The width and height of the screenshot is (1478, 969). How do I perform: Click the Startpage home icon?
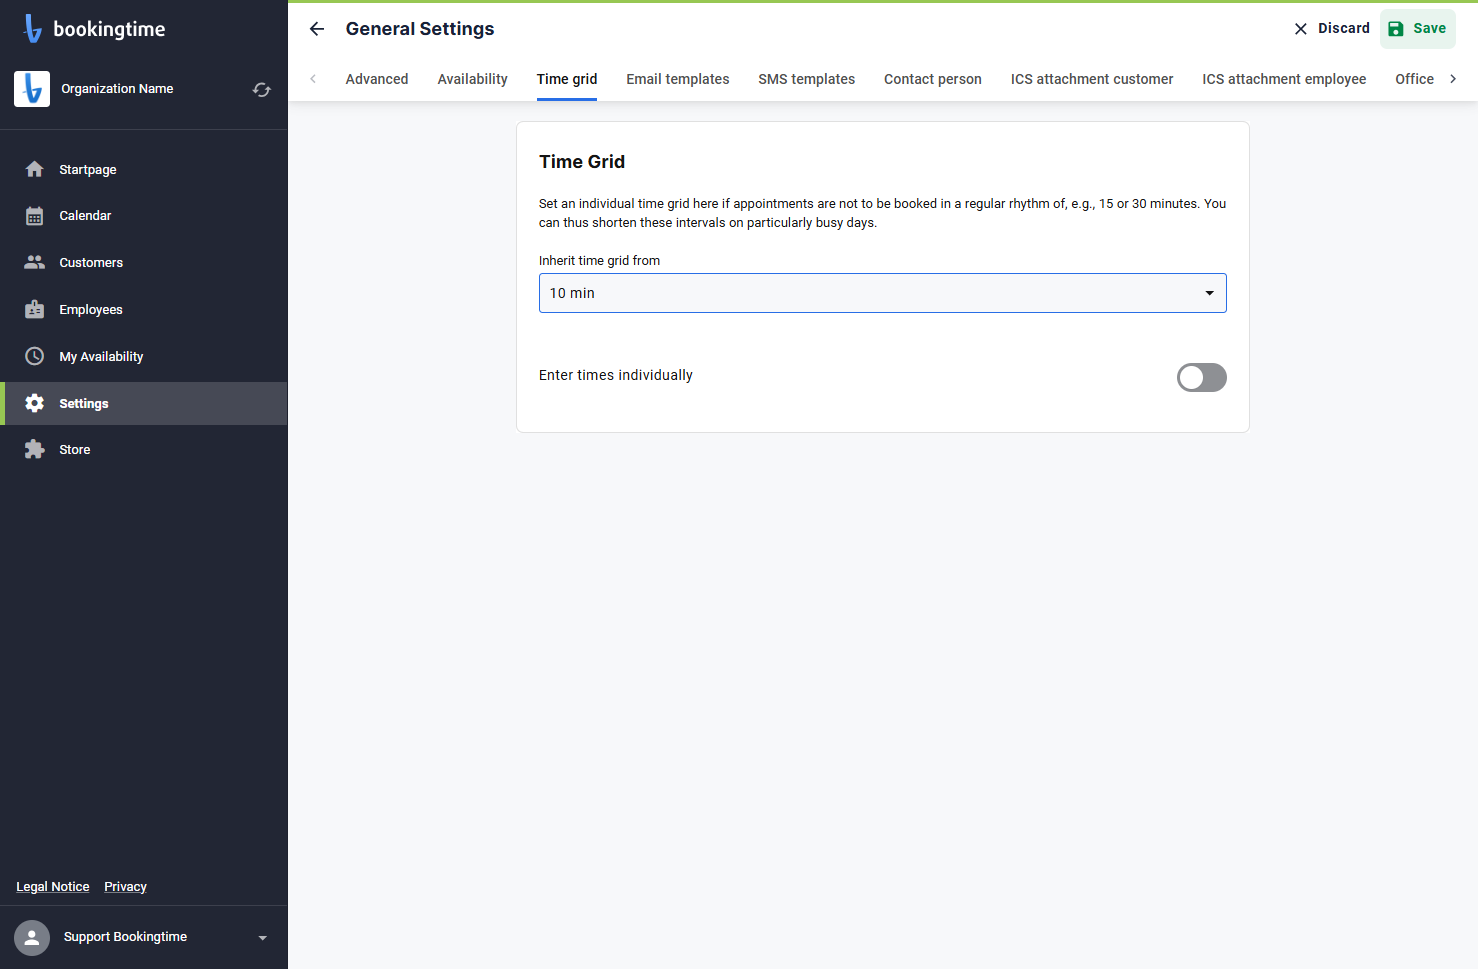point(35,169)
